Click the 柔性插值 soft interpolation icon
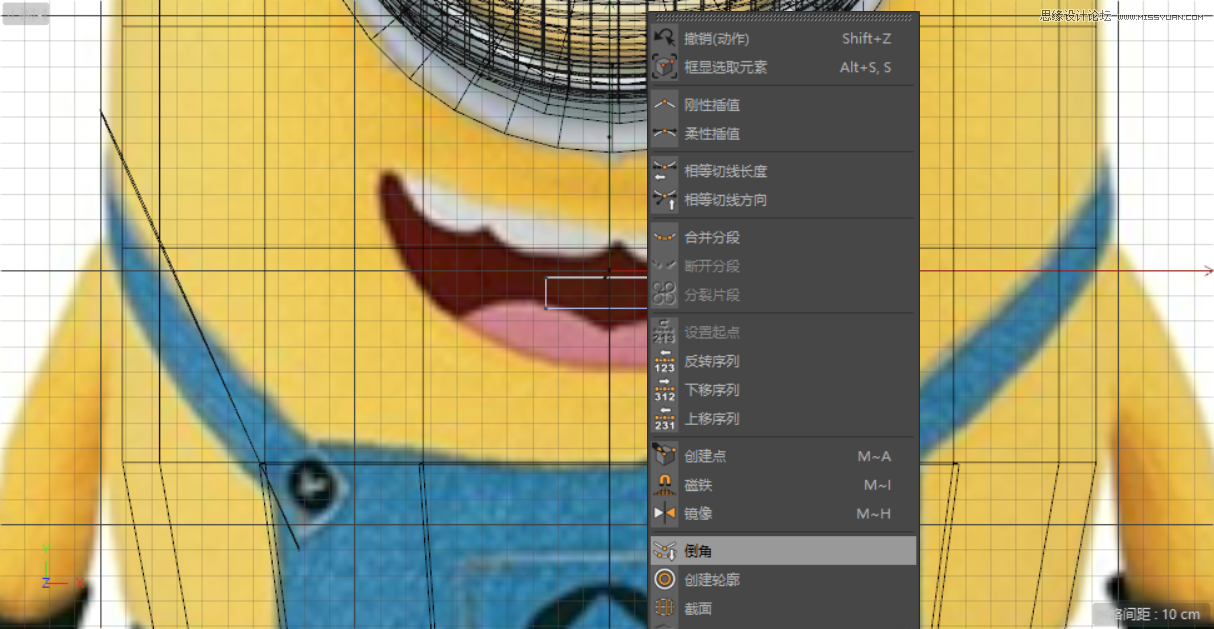1214x629 pixels. point(664,133)
